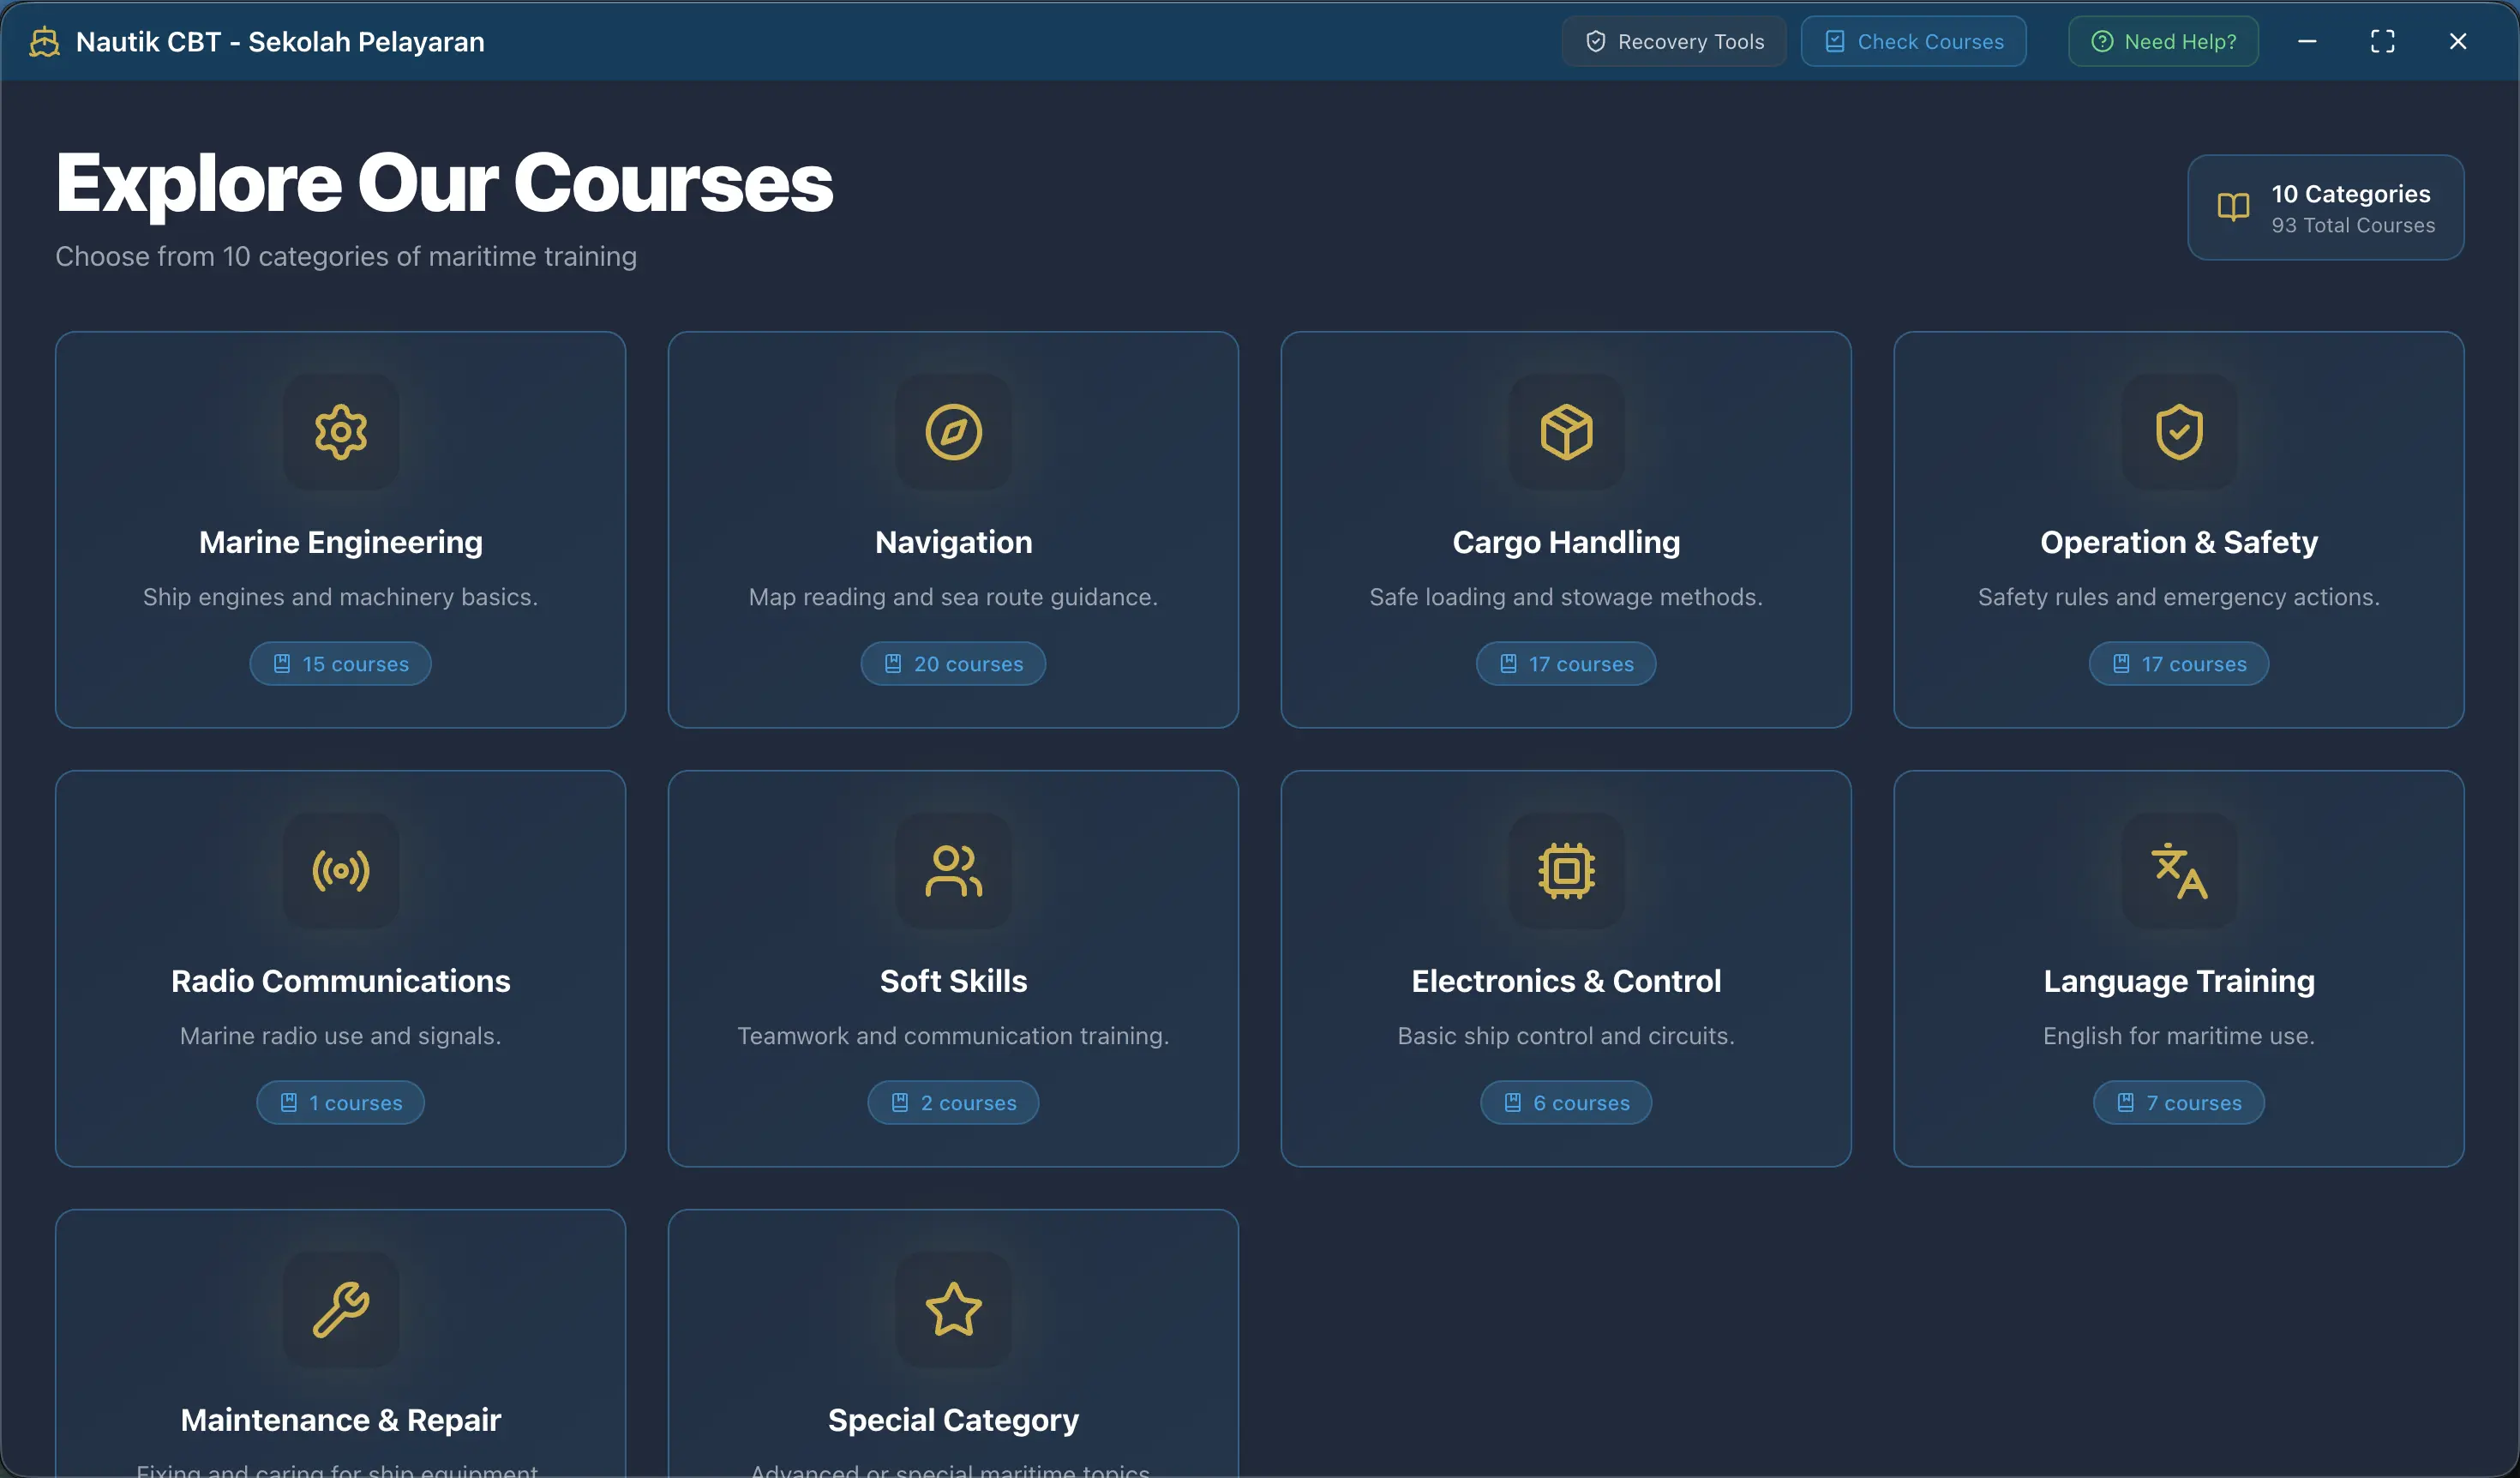Click the Radio Communications signal icon
This screenshot has width=2520, height=1478.
click(x=341, y=871)
